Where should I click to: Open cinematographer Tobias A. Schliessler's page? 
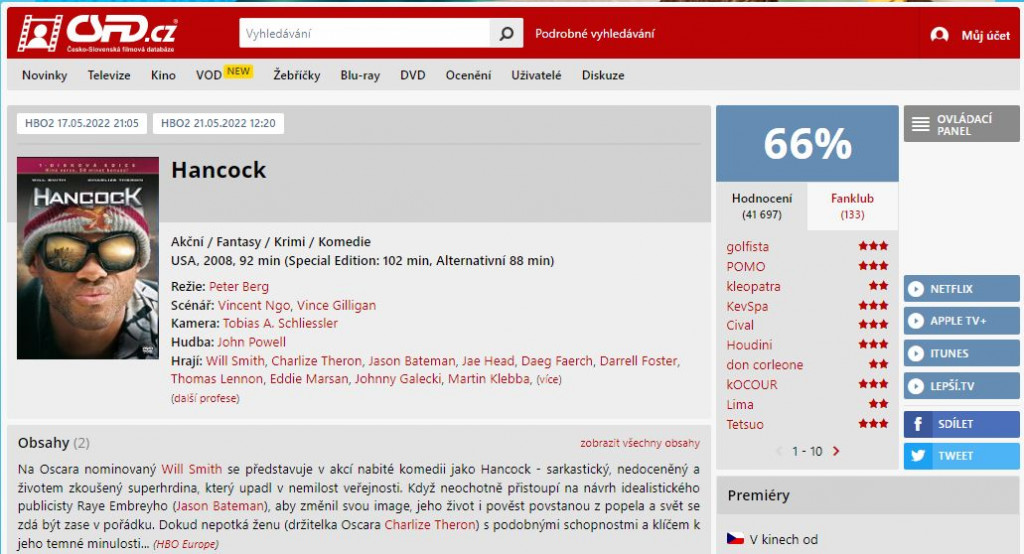pos(280,323)
